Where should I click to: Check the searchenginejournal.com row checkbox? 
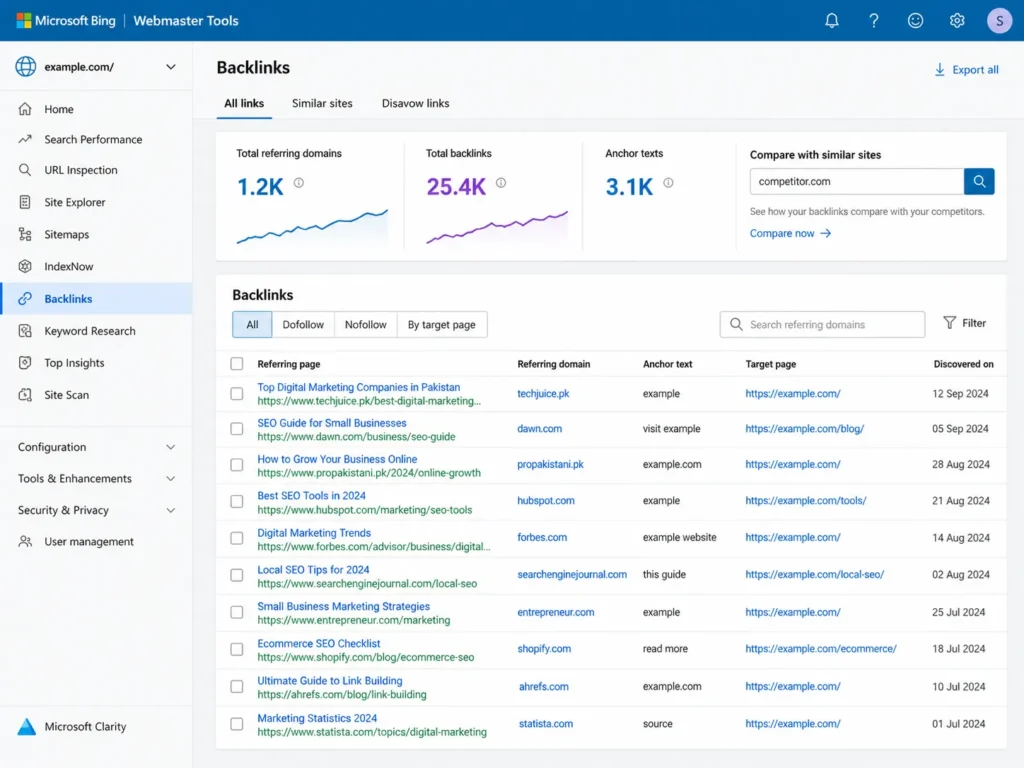coord(236,575)
